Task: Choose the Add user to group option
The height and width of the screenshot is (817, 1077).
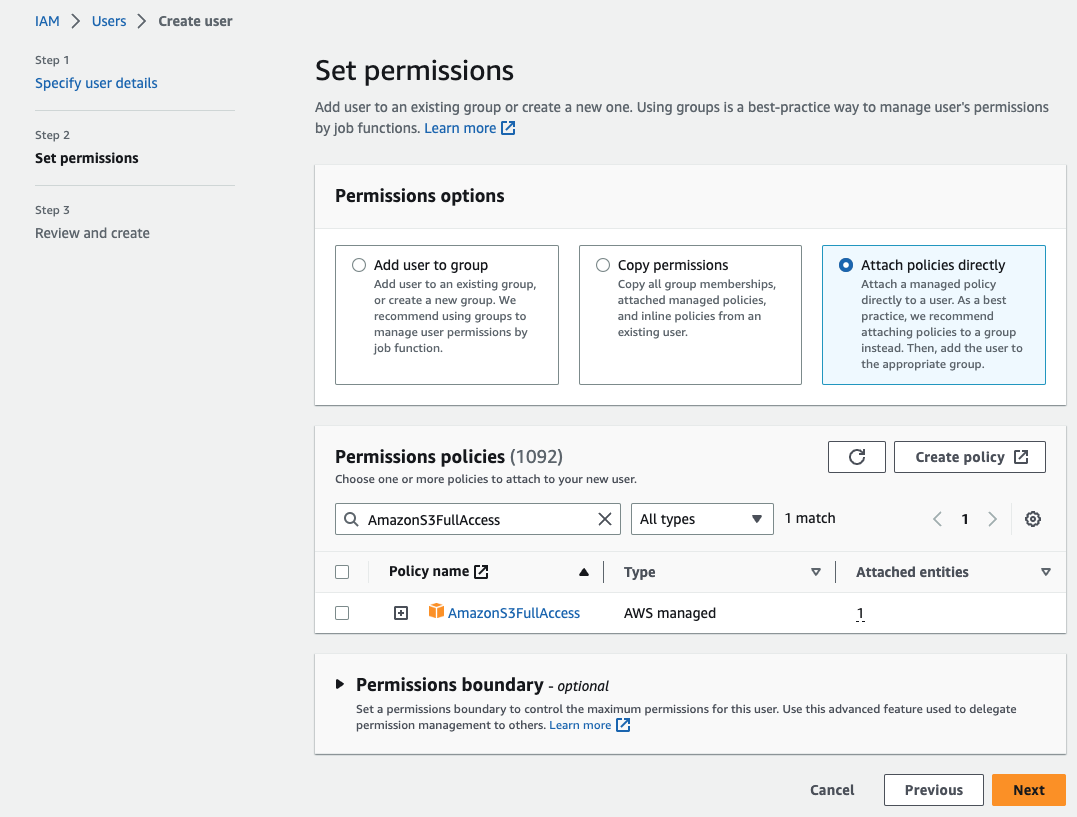Action: click(359, 265)
